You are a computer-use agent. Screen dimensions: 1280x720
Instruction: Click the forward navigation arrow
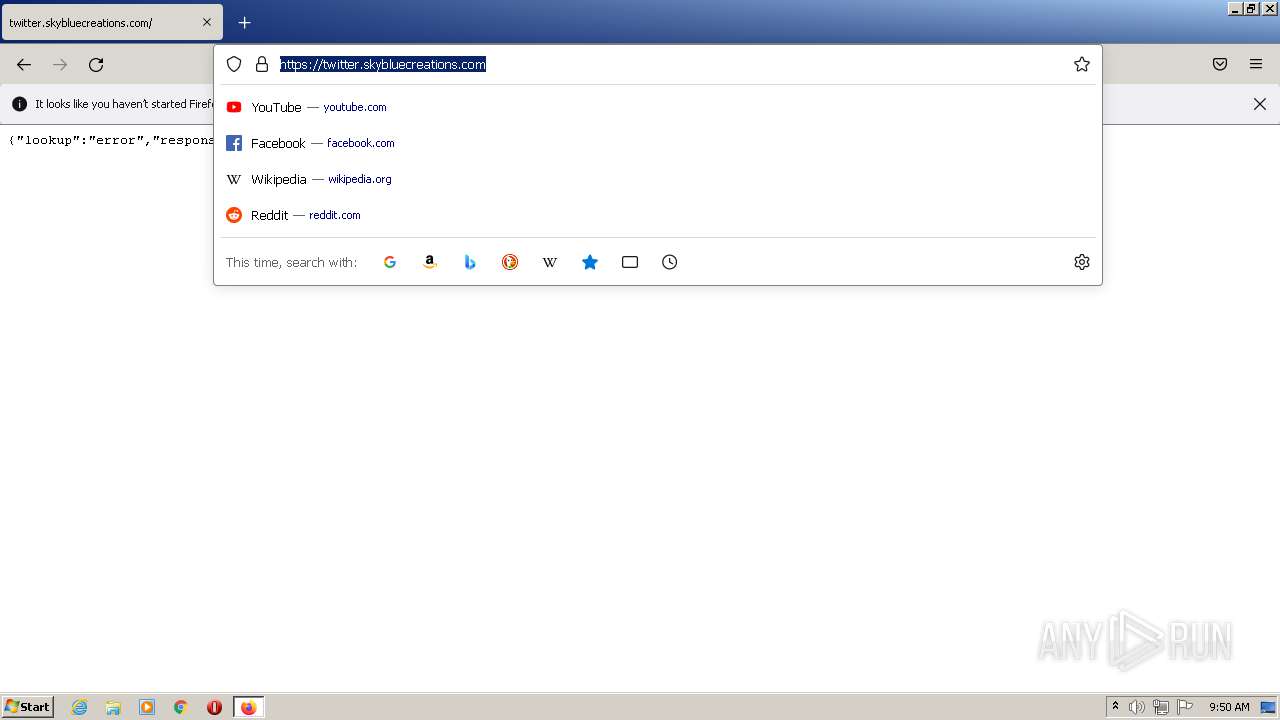(x=60, y=64)
